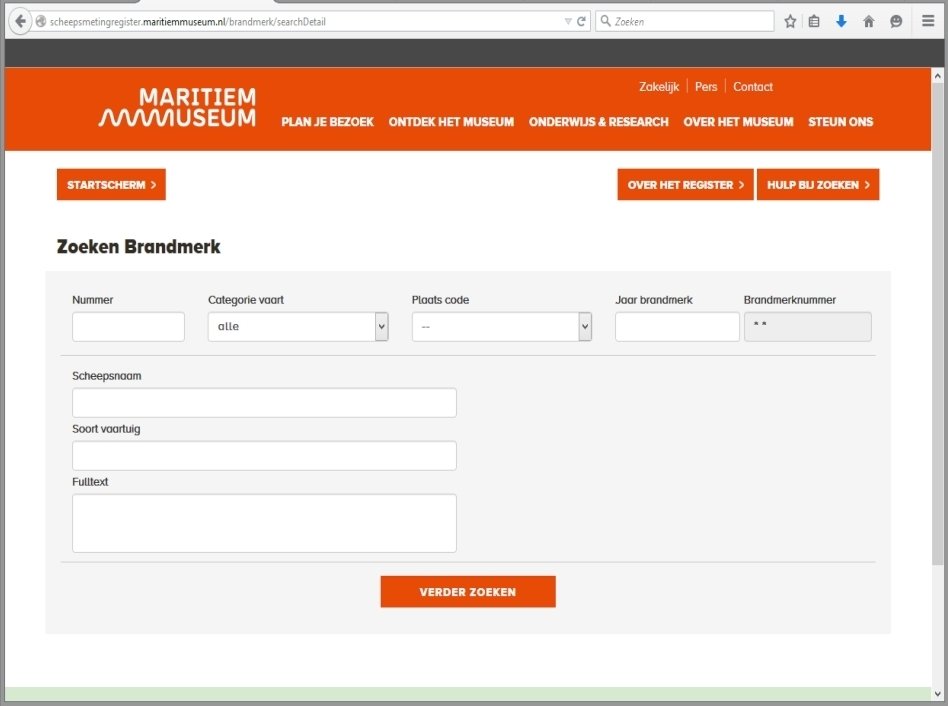948x706 pixels.
Task: Open the bookmarks list icon
Action: 814,22
